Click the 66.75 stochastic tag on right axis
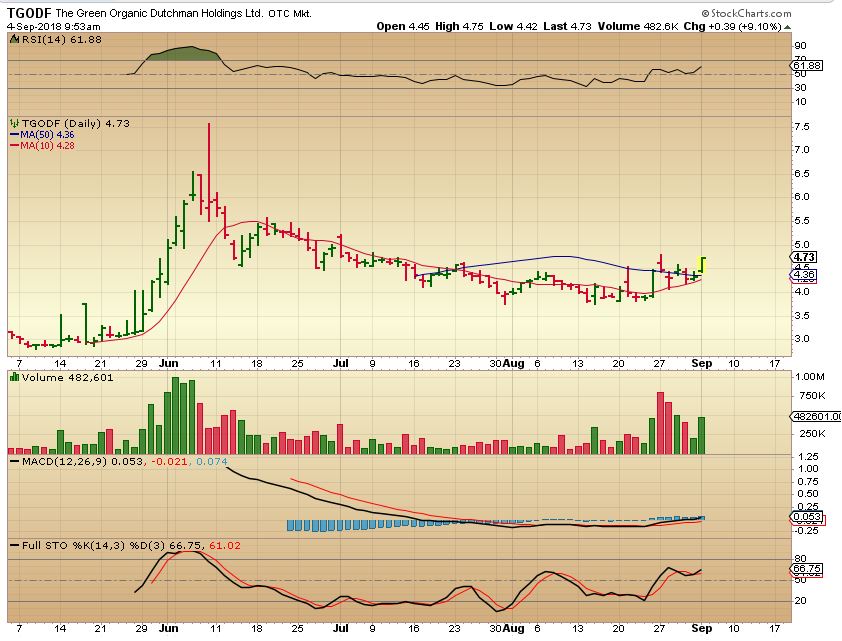Screen dimensions: 842x641 807,569
